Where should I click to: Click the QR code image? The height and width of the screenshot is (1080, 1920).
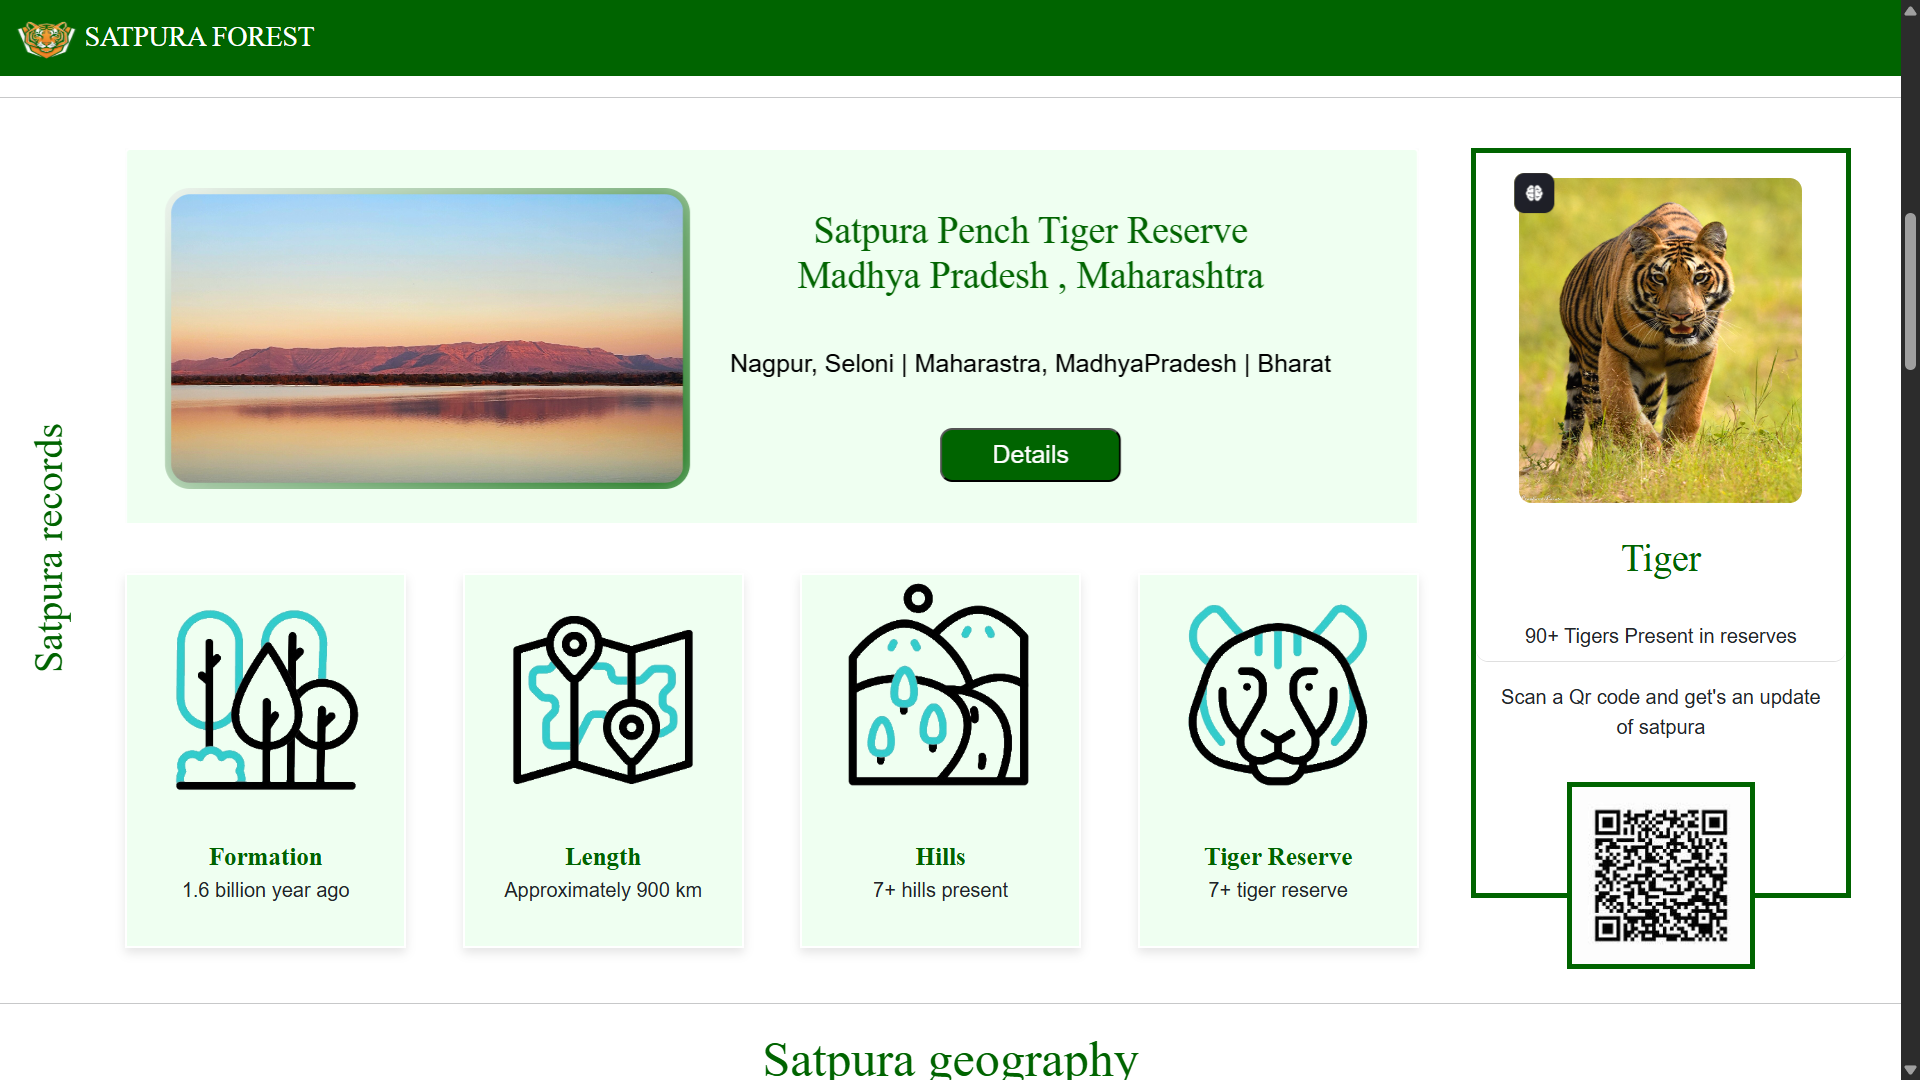tap(1661, 876)
